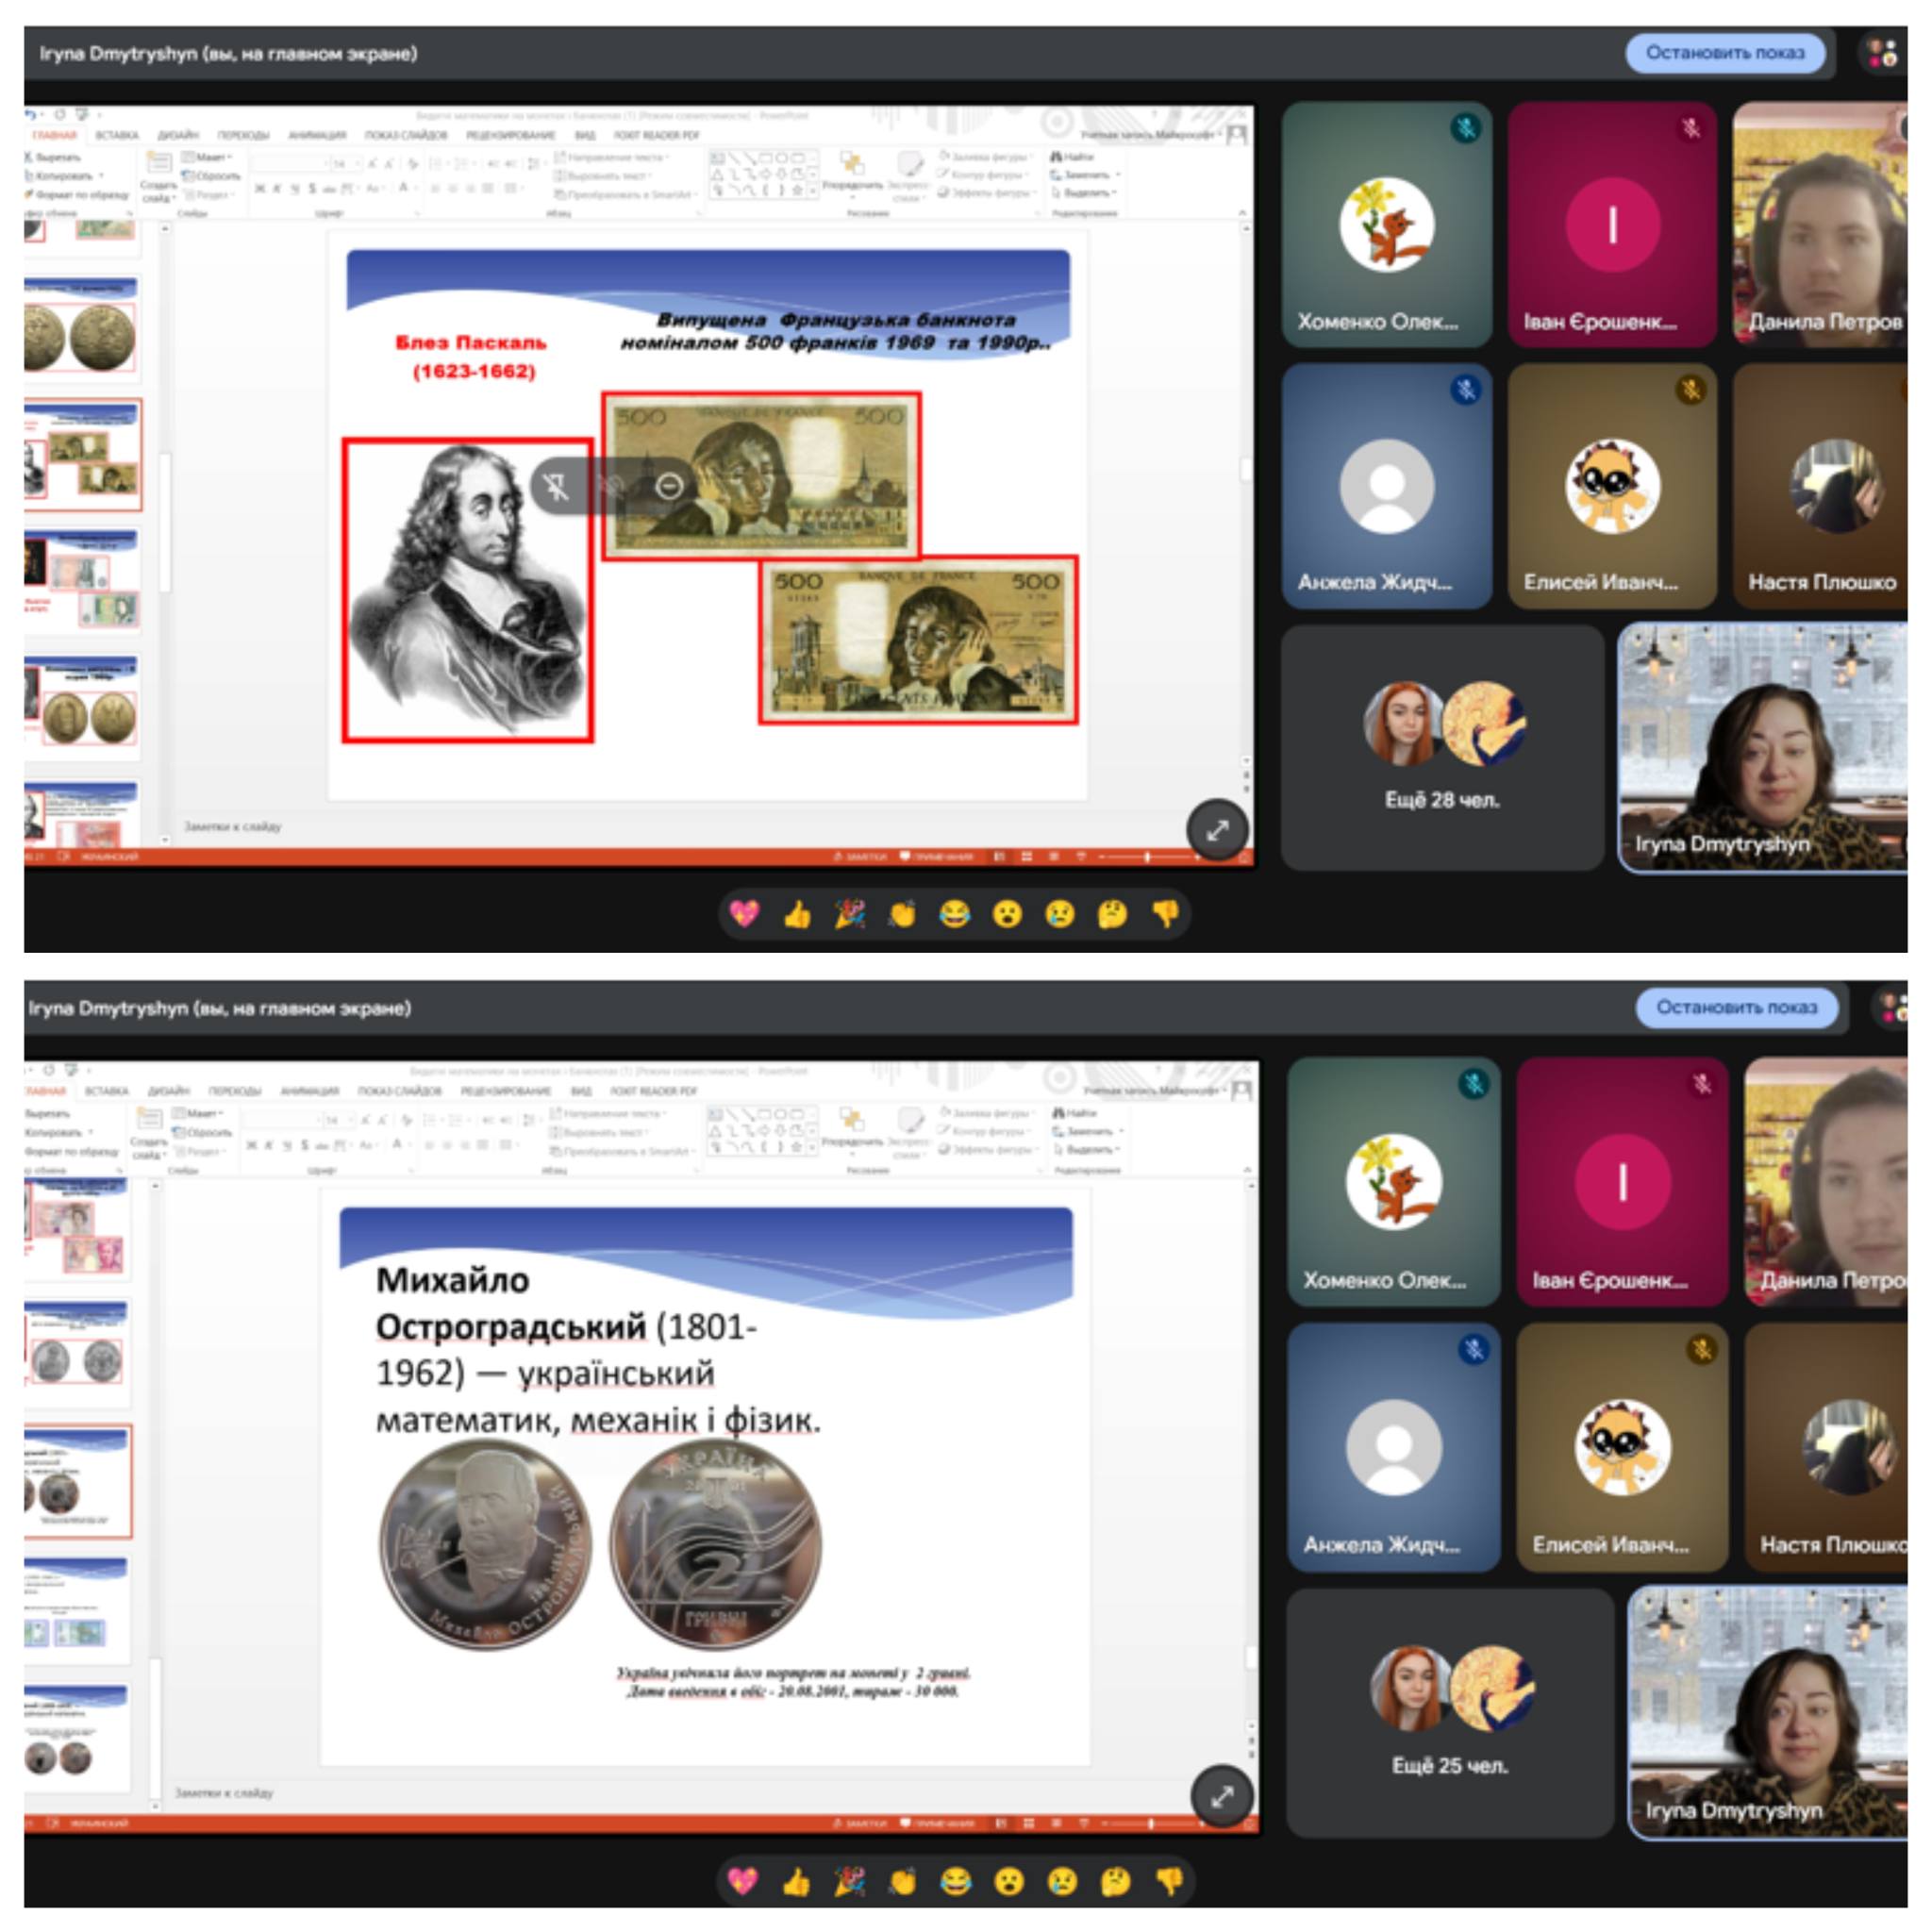The height and width of the screenshot is (1932, 1932).
Task: Open Выделить dropdown in upper PowerPoint ribbon
Action: point(1088,193)
